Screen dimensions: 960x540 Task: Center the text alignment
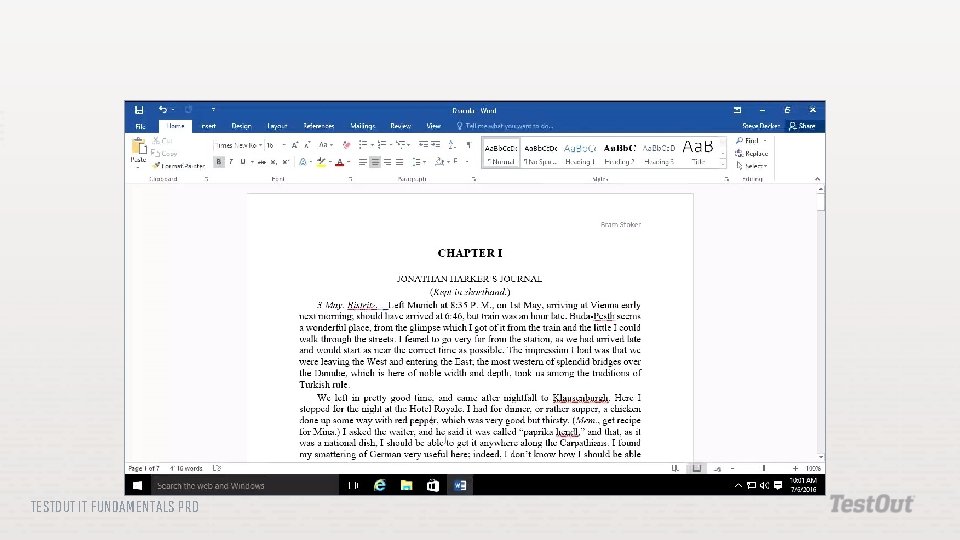(x=375, y=162)
